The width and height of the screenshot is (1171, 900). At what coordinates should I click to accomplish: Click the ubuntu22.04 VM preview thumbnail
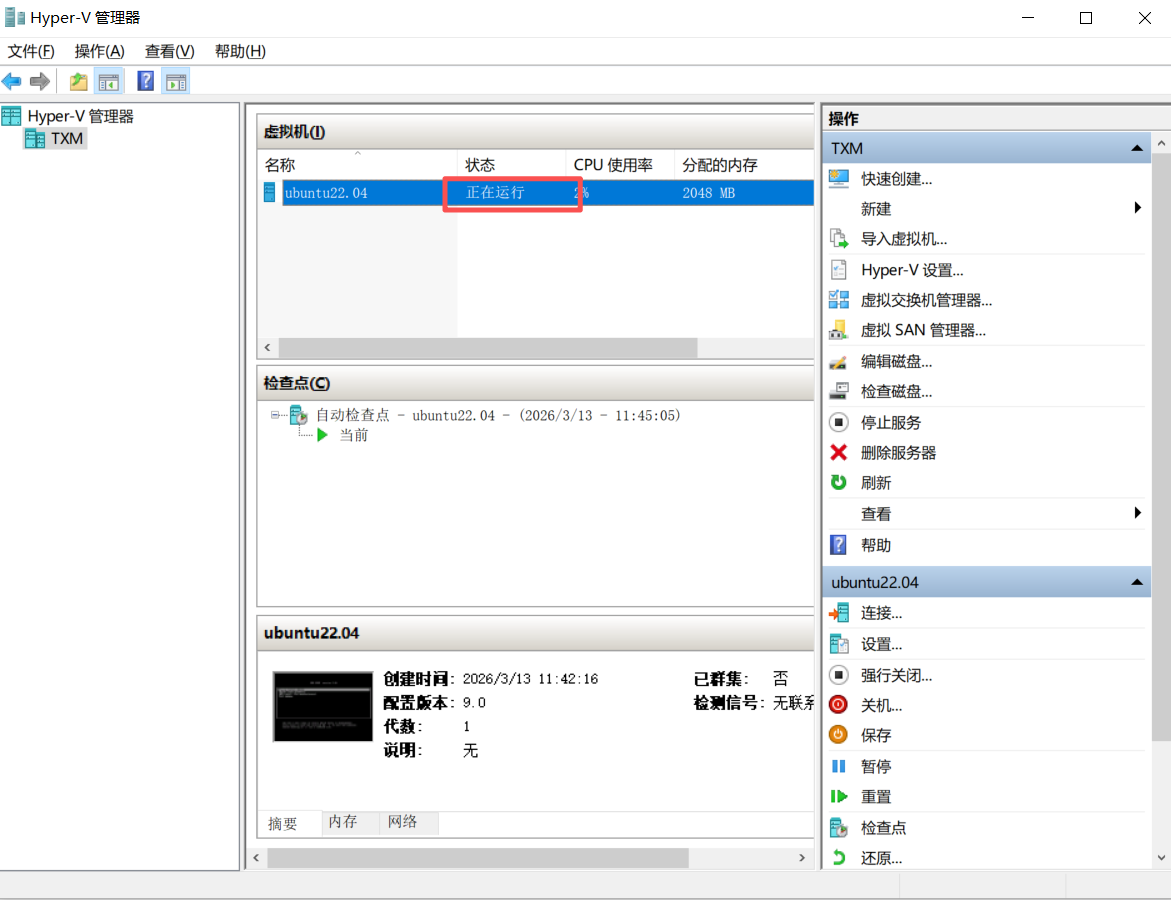[x=323, y=707]
